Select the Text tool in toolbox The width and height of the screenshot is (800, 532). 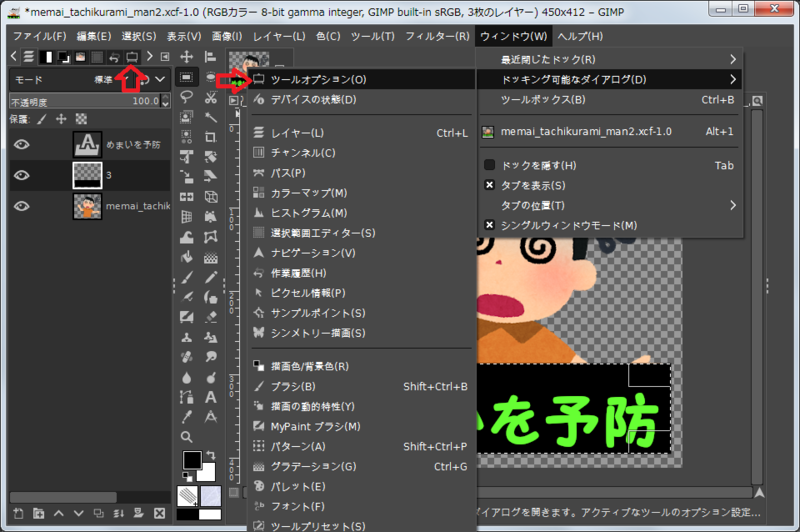(x=210, y=397)
